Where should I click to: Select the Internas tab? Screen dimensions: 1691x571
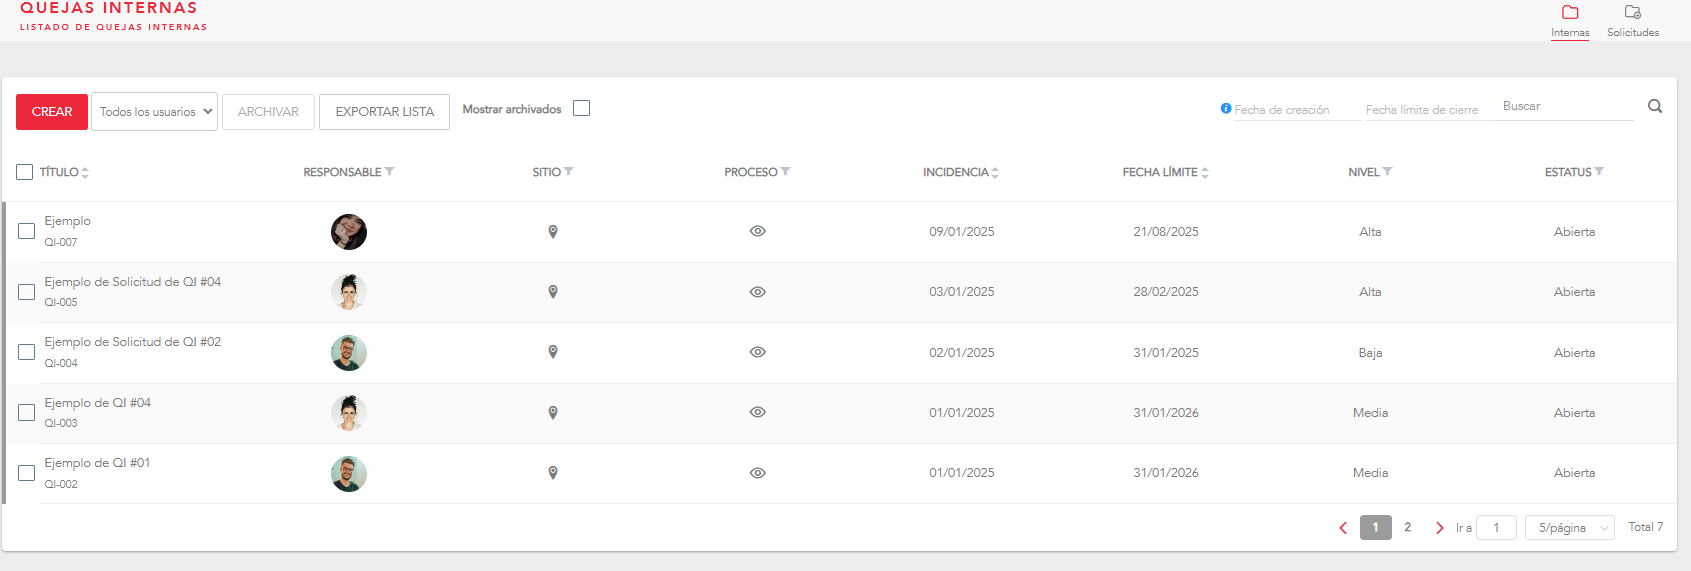coord(1570,20)
